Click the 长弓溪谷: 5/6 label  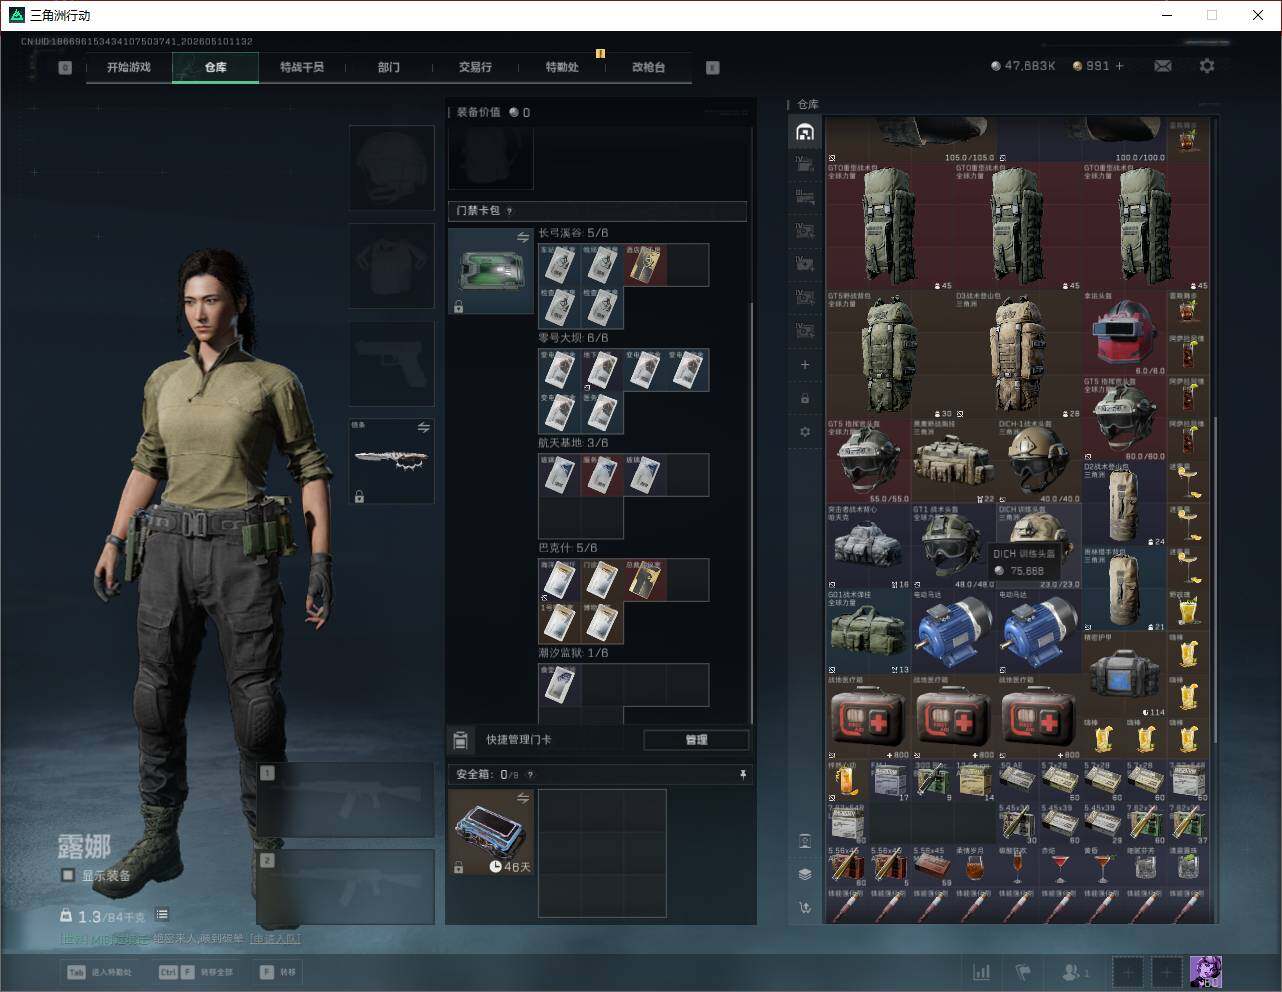tap(574, 233)
